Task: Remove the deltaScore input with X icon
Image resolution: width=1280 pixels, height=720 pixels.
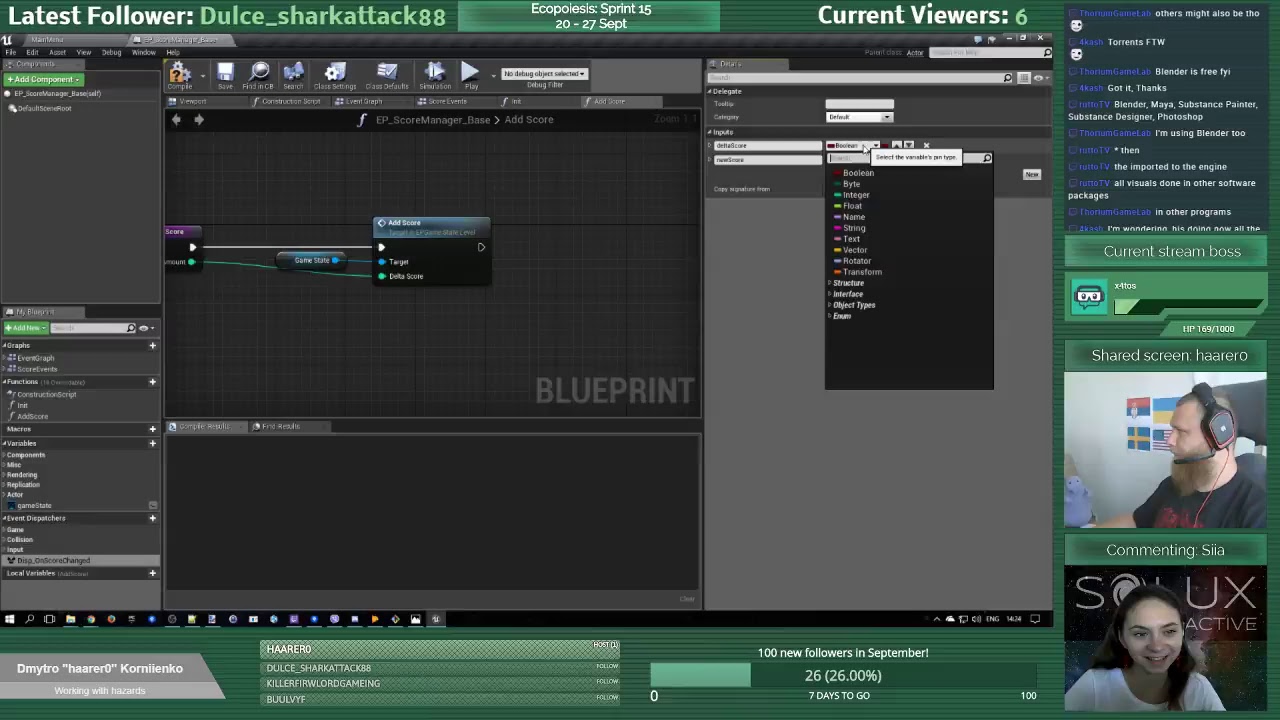Action: 926,146
